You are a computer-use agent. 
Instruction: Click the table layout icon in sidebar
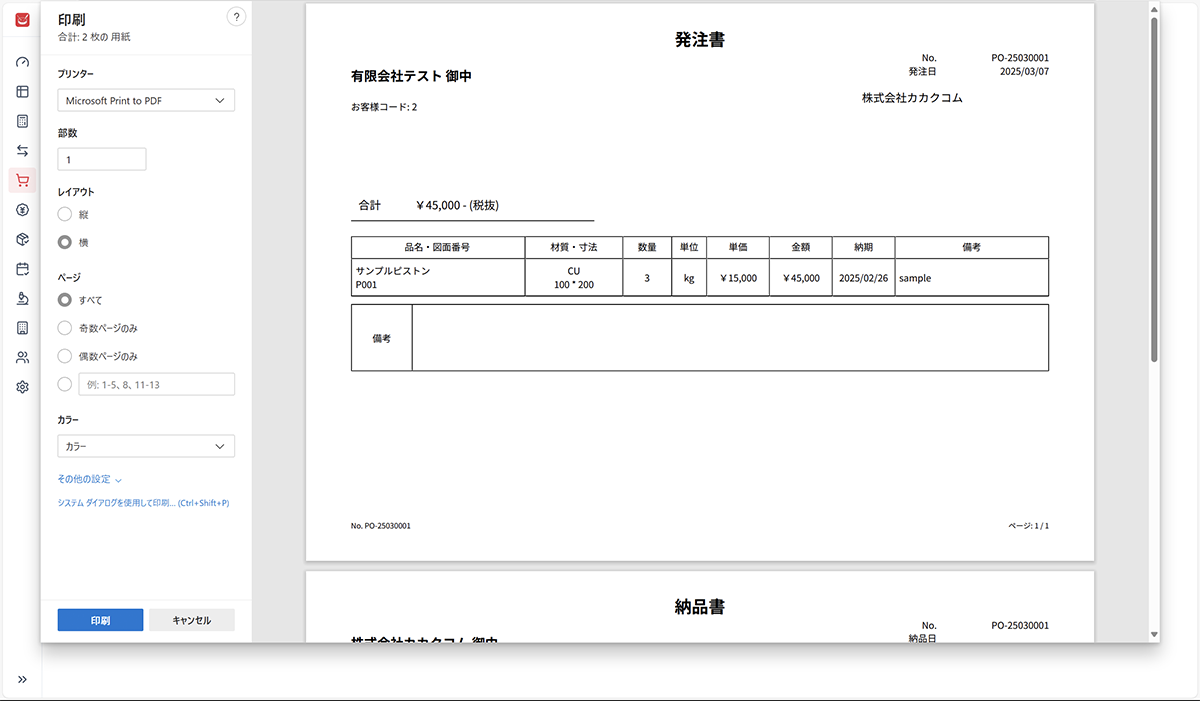pos(22,92)
